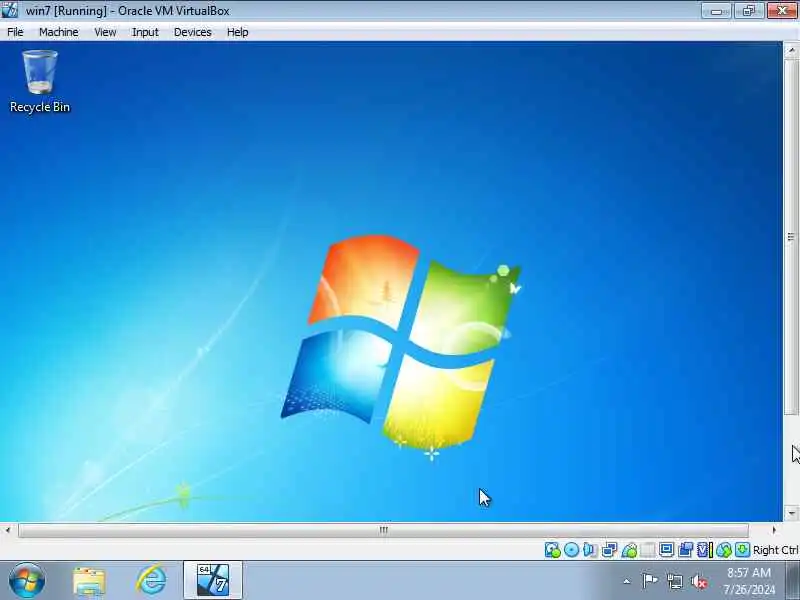Click the USB devices status icon
The width and height of the screenshot is (800, 600).
[x=629, y=550]
